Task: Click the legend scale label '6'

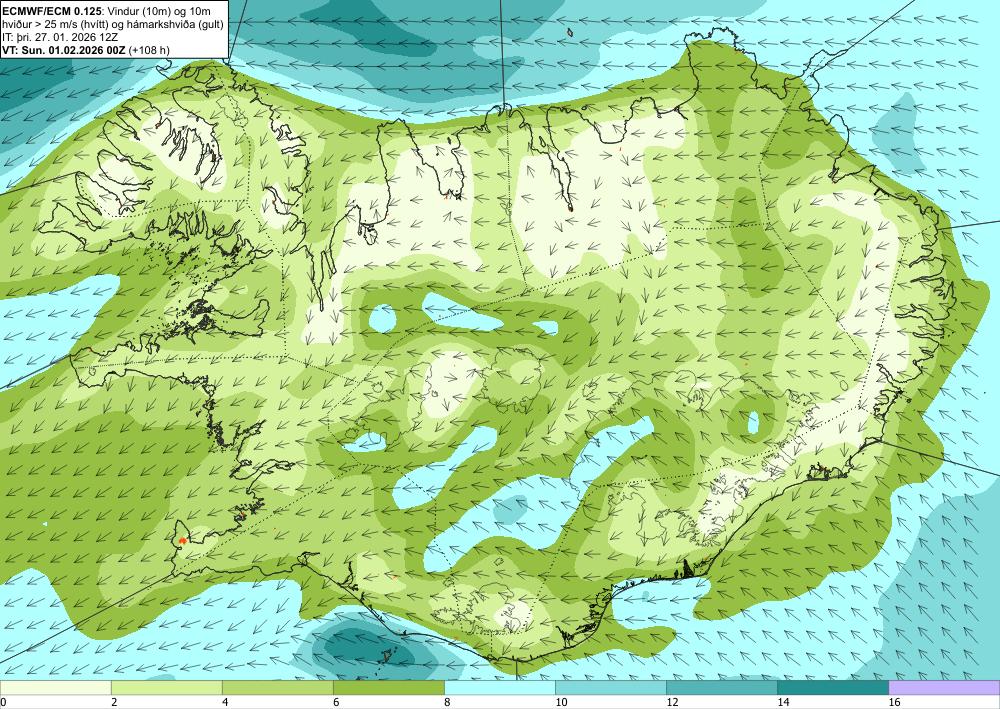Action: coord(335,702)
